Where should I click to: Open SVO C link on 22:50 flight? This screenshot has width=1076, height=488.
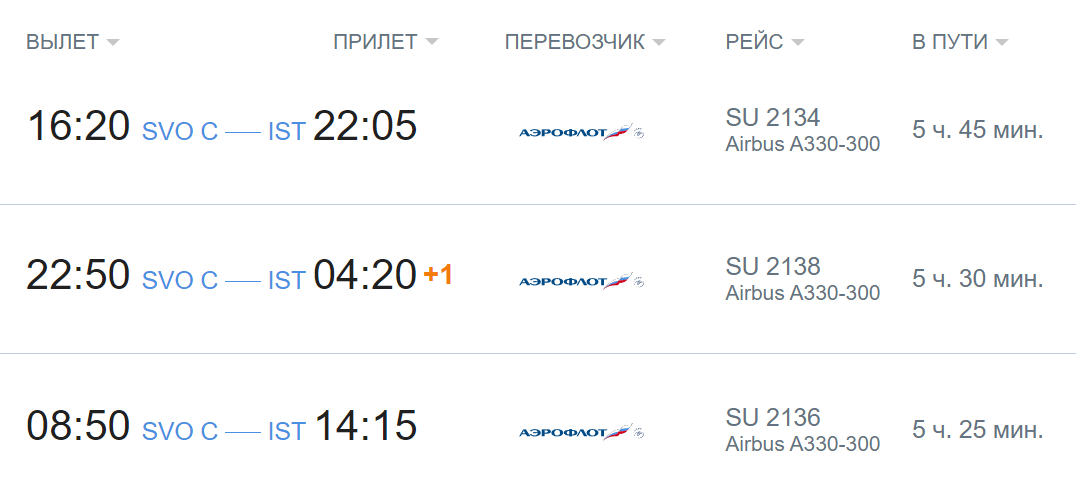pyautogui.click(x=180, y=280)
